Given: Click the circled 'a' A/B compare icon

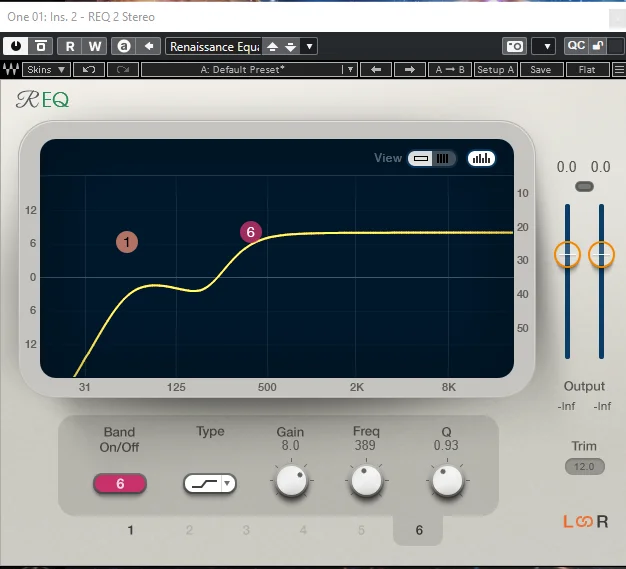Looking at the screenshot, I should click(x=124, y=46).
